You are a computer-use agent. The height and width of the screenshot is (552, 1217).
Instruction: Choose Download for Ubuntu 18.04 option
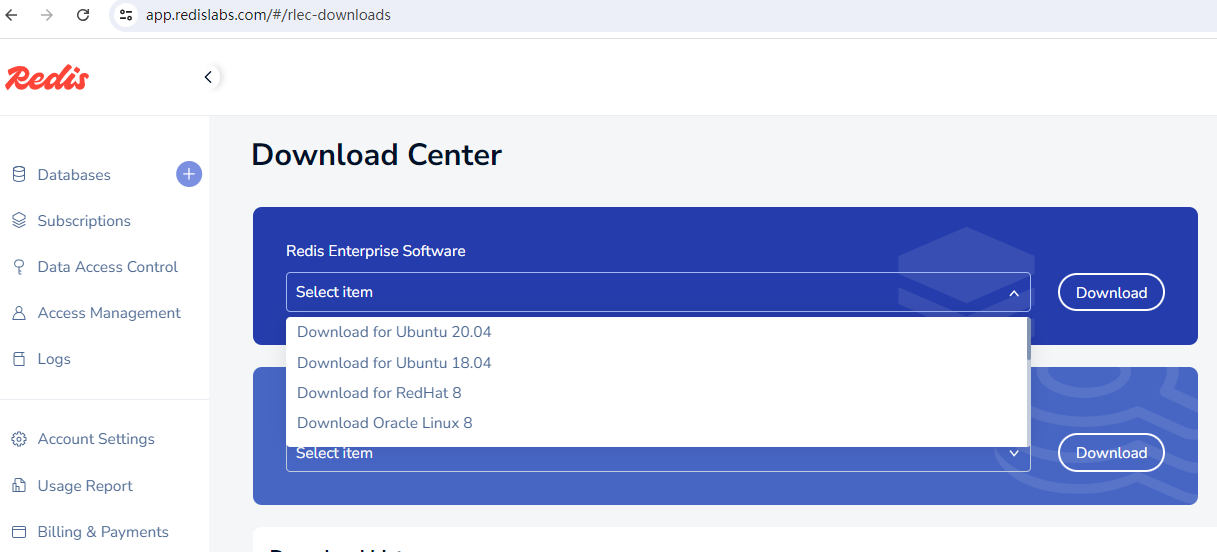coord(394,363)
